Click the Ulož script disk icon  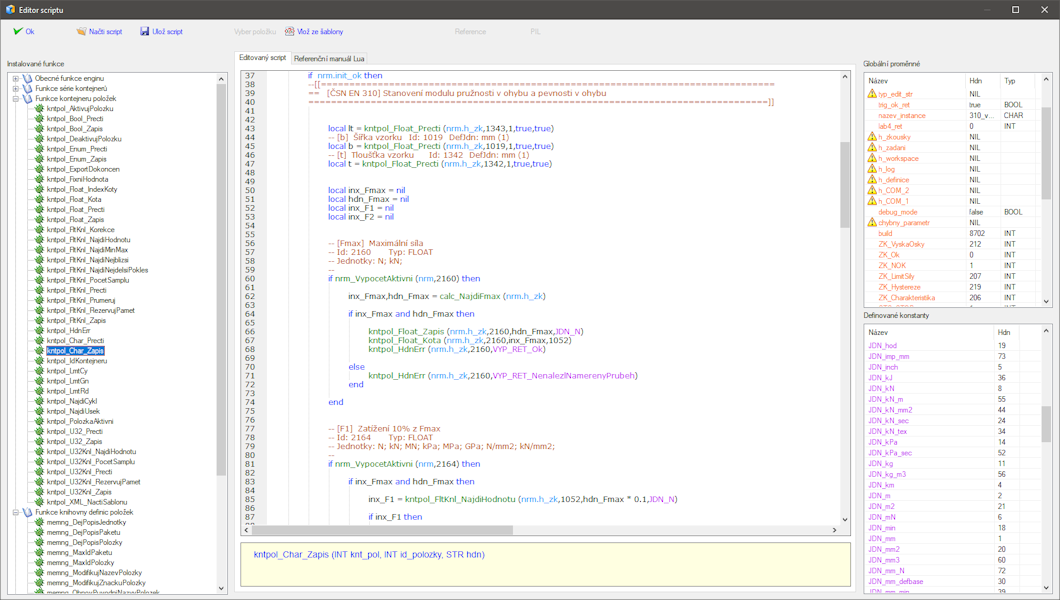point(145,31)
